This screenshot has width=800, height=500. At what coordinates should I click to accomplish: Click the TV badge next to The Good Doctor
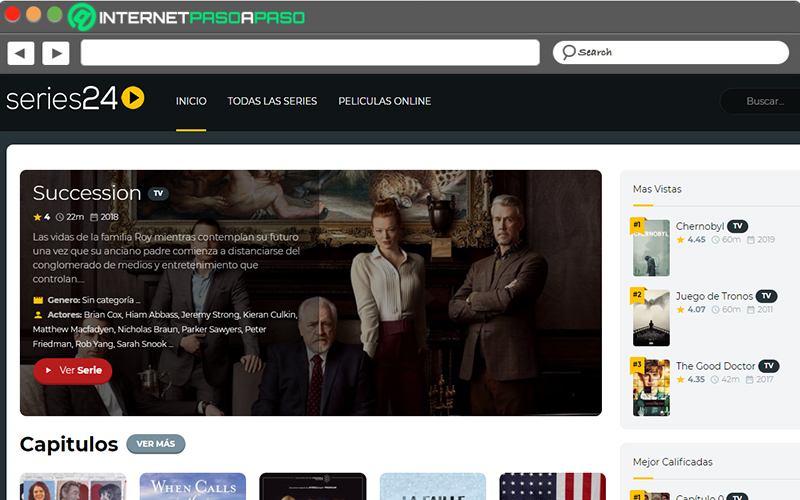pos(769,366)
